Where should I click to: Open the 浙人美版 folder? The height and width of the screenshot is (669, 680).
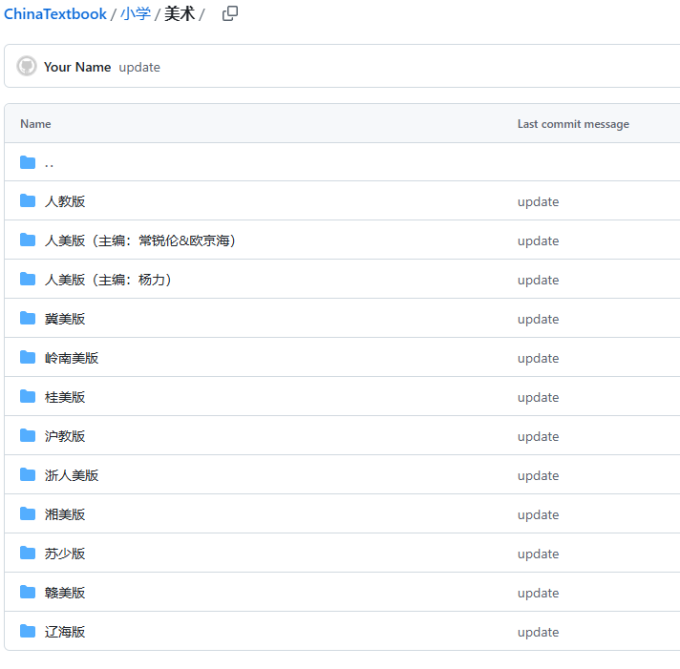[72, 475]
